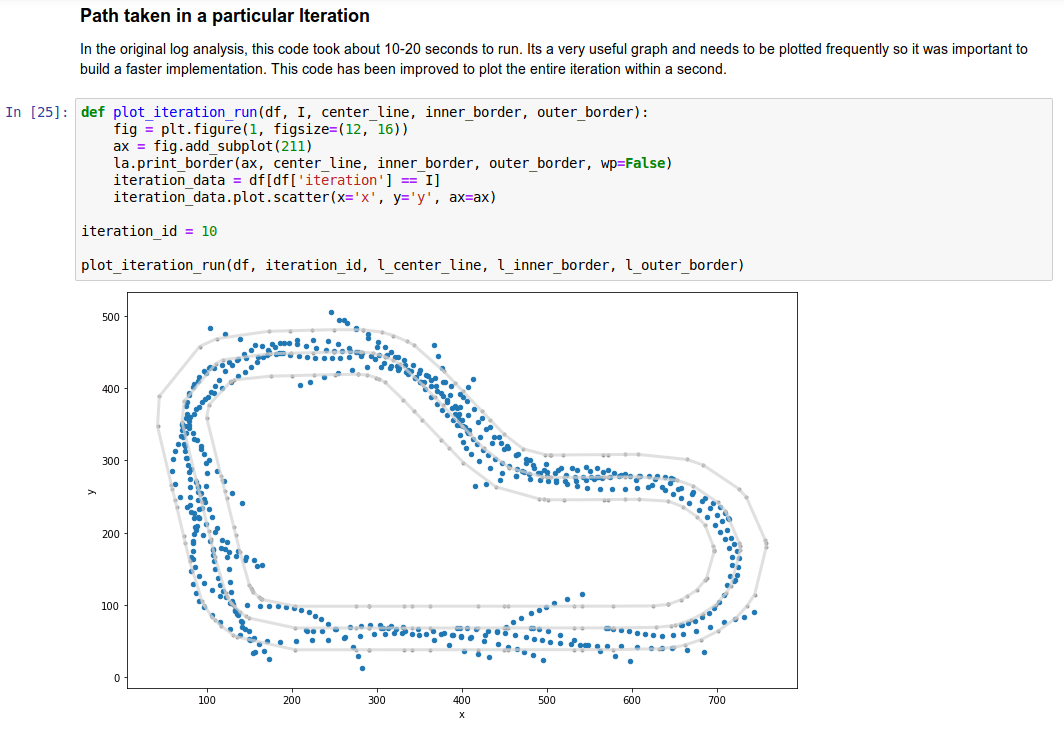Click the "Path taken in a particular Iteration" heading
The width and height of the screenshot is (1064, 734).
click(224, 16)
